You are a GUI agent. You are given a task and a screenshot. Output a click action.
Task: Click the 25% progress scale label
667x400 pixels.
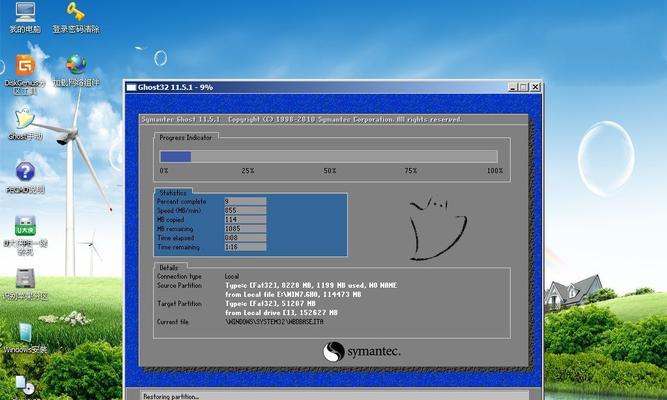click(x=248, y=171)
